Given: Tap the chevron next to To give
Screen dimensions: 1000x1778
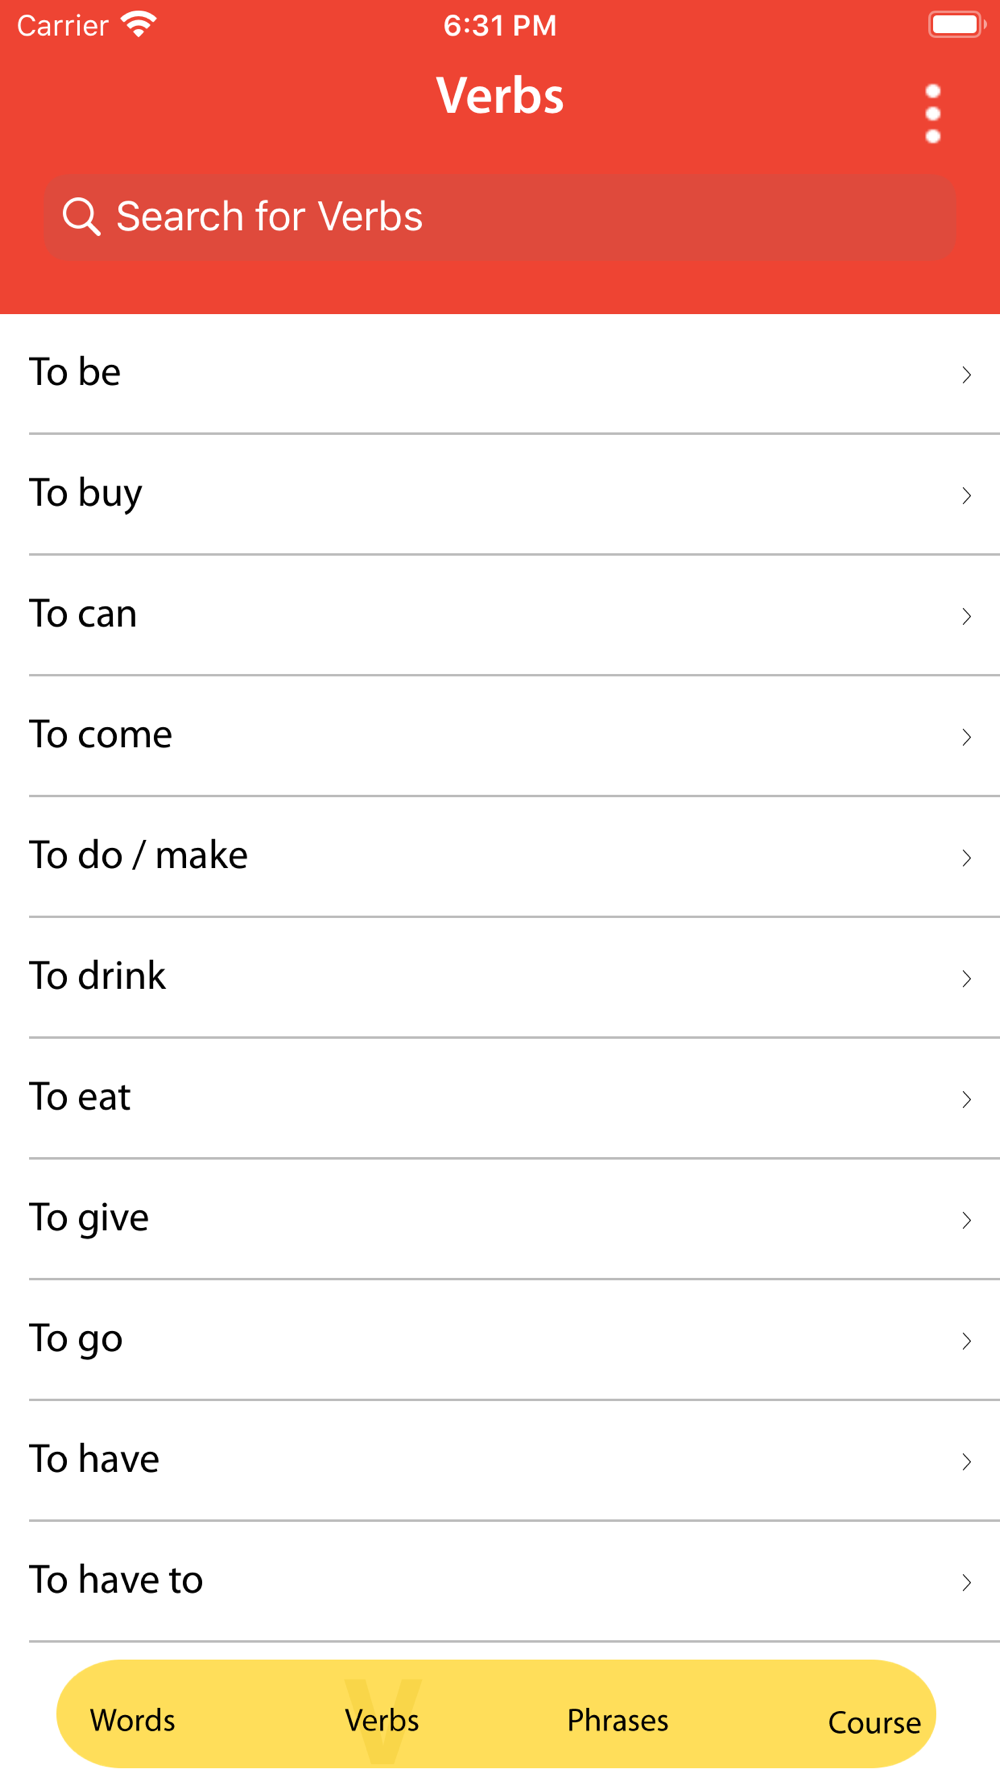Looking at the screenshot, I should [x=966, y=1220].
